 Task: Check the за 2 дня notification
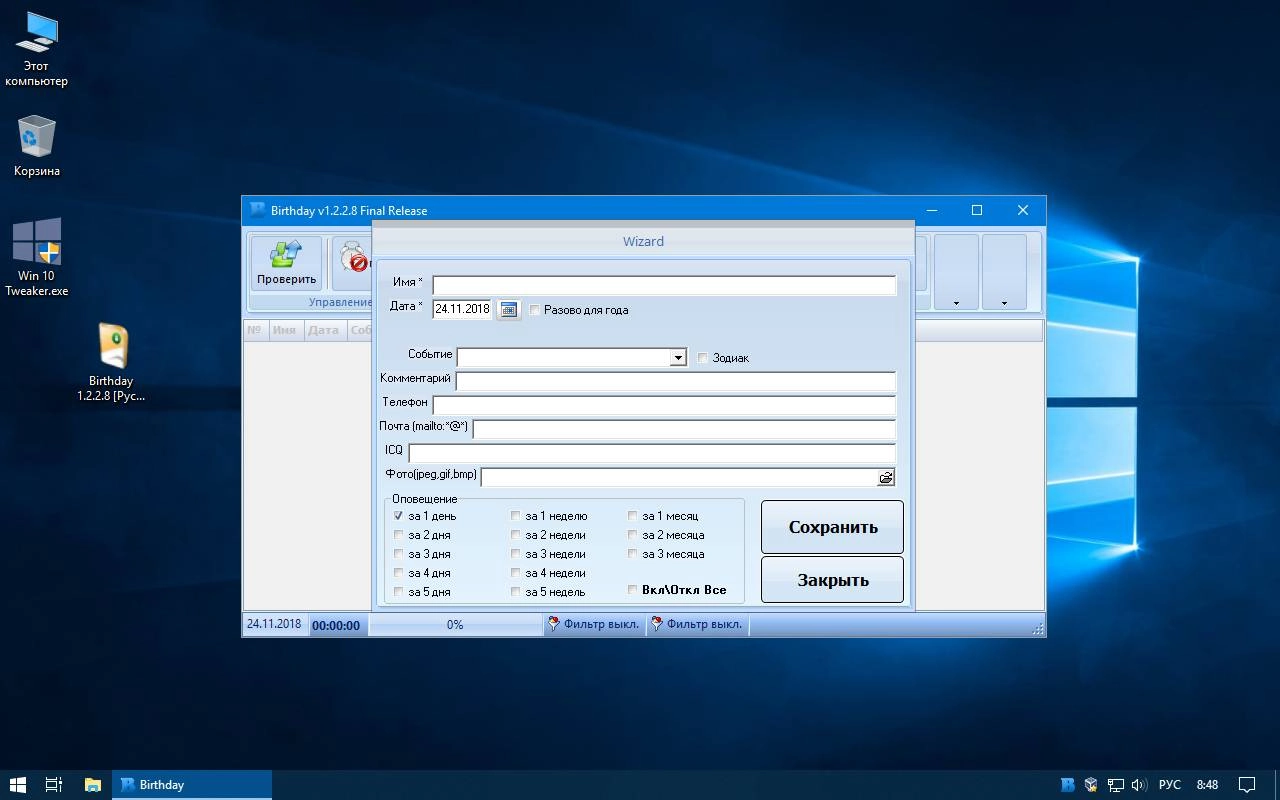coord(399,535)
